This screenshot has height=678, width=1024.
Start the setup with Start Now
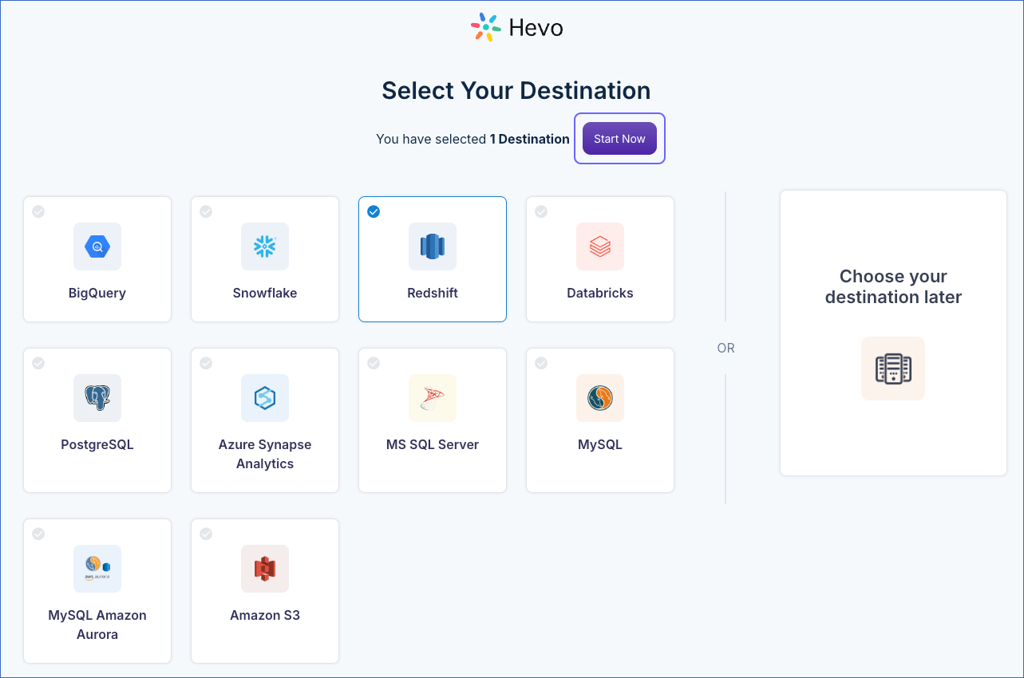tap(619, 138)
